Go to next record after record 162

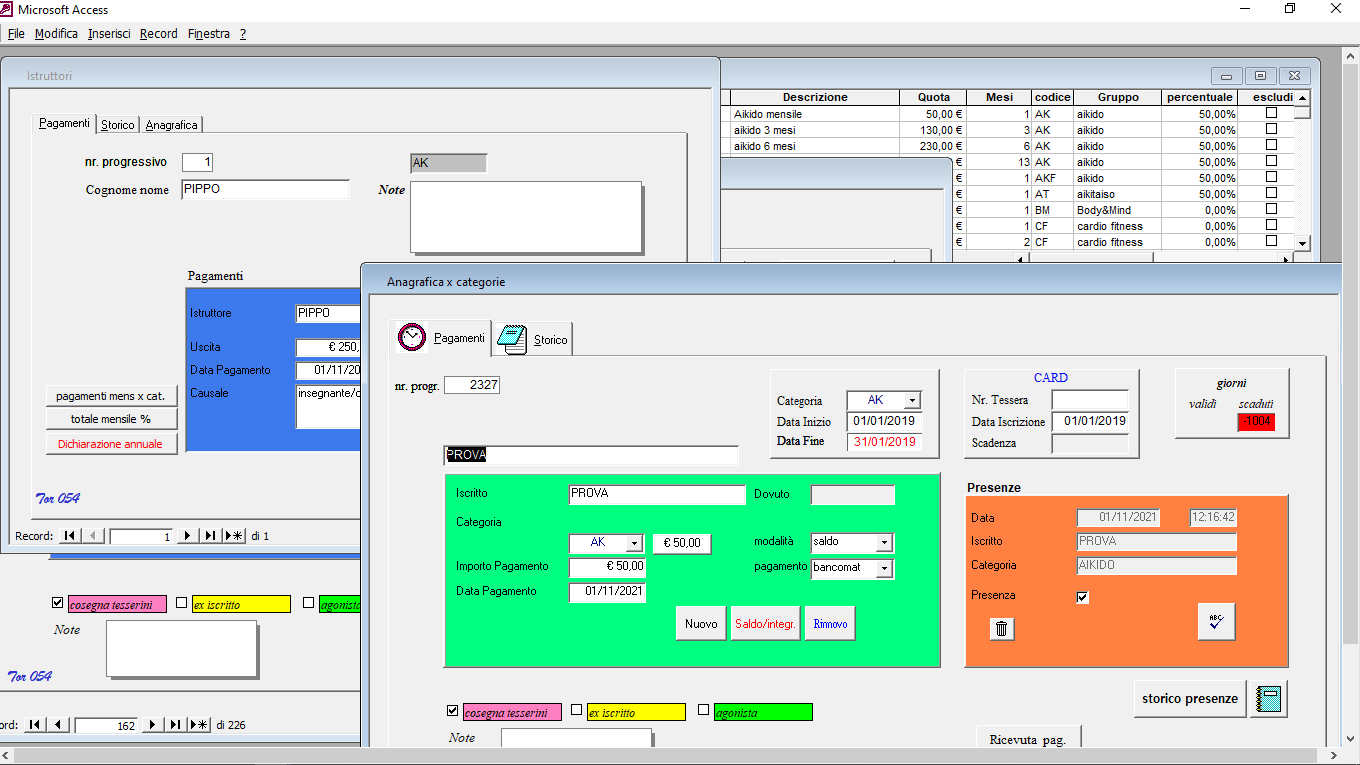tap(152, 725)
